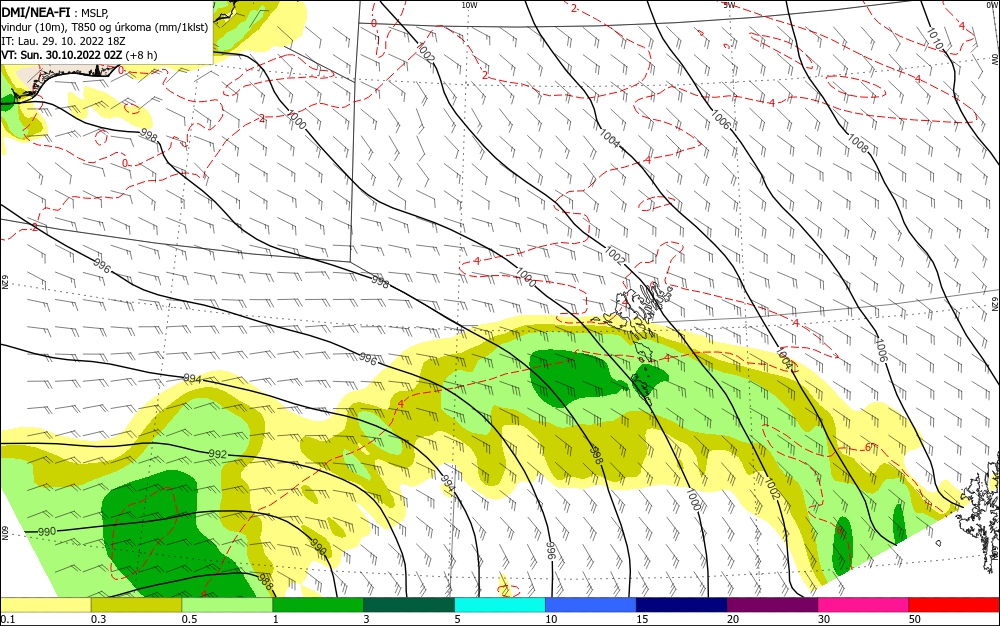Click the 'DMI/NEA-FI : MSLP,' title text
This screenshot has height=626, width=1000.
[55, 13]
